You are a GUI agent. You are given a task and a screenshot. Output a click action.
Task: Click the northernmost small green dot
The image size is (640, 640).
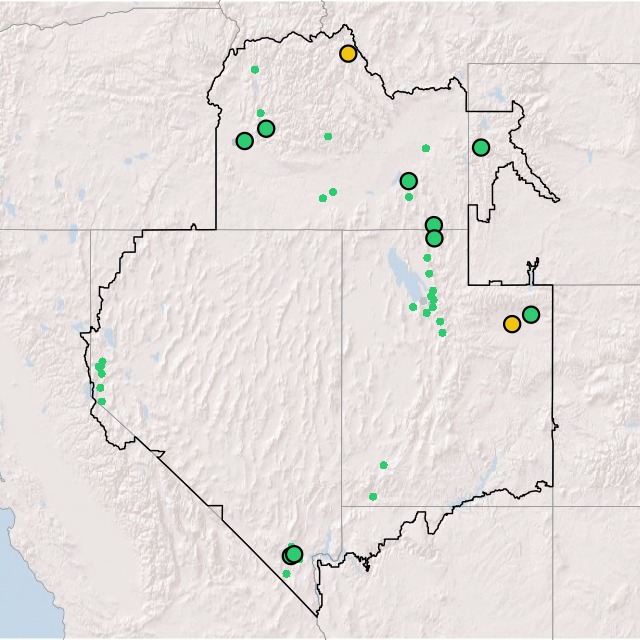255,70
